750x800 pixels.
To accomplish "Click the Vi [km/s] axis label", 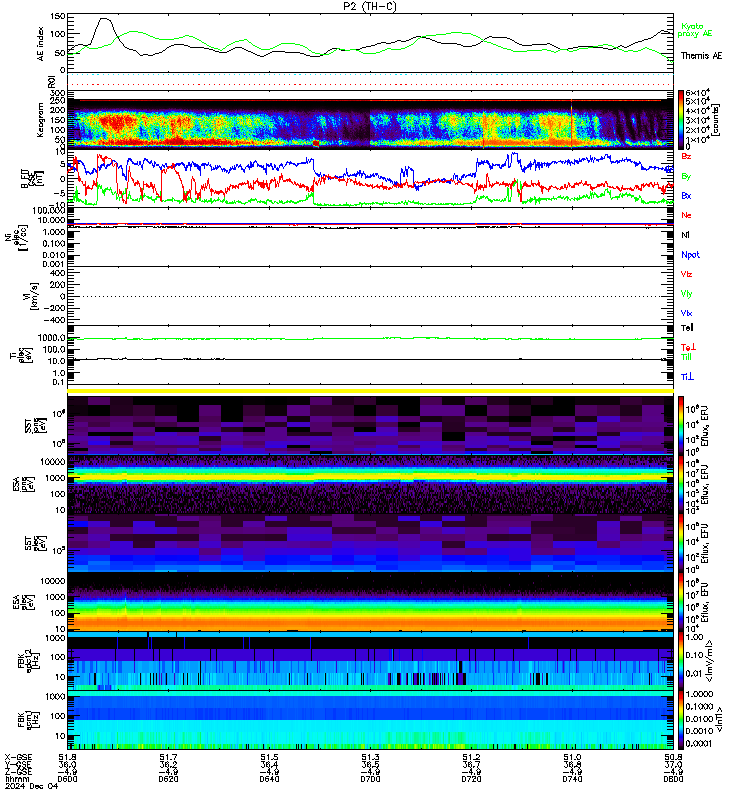I will 30,296.
